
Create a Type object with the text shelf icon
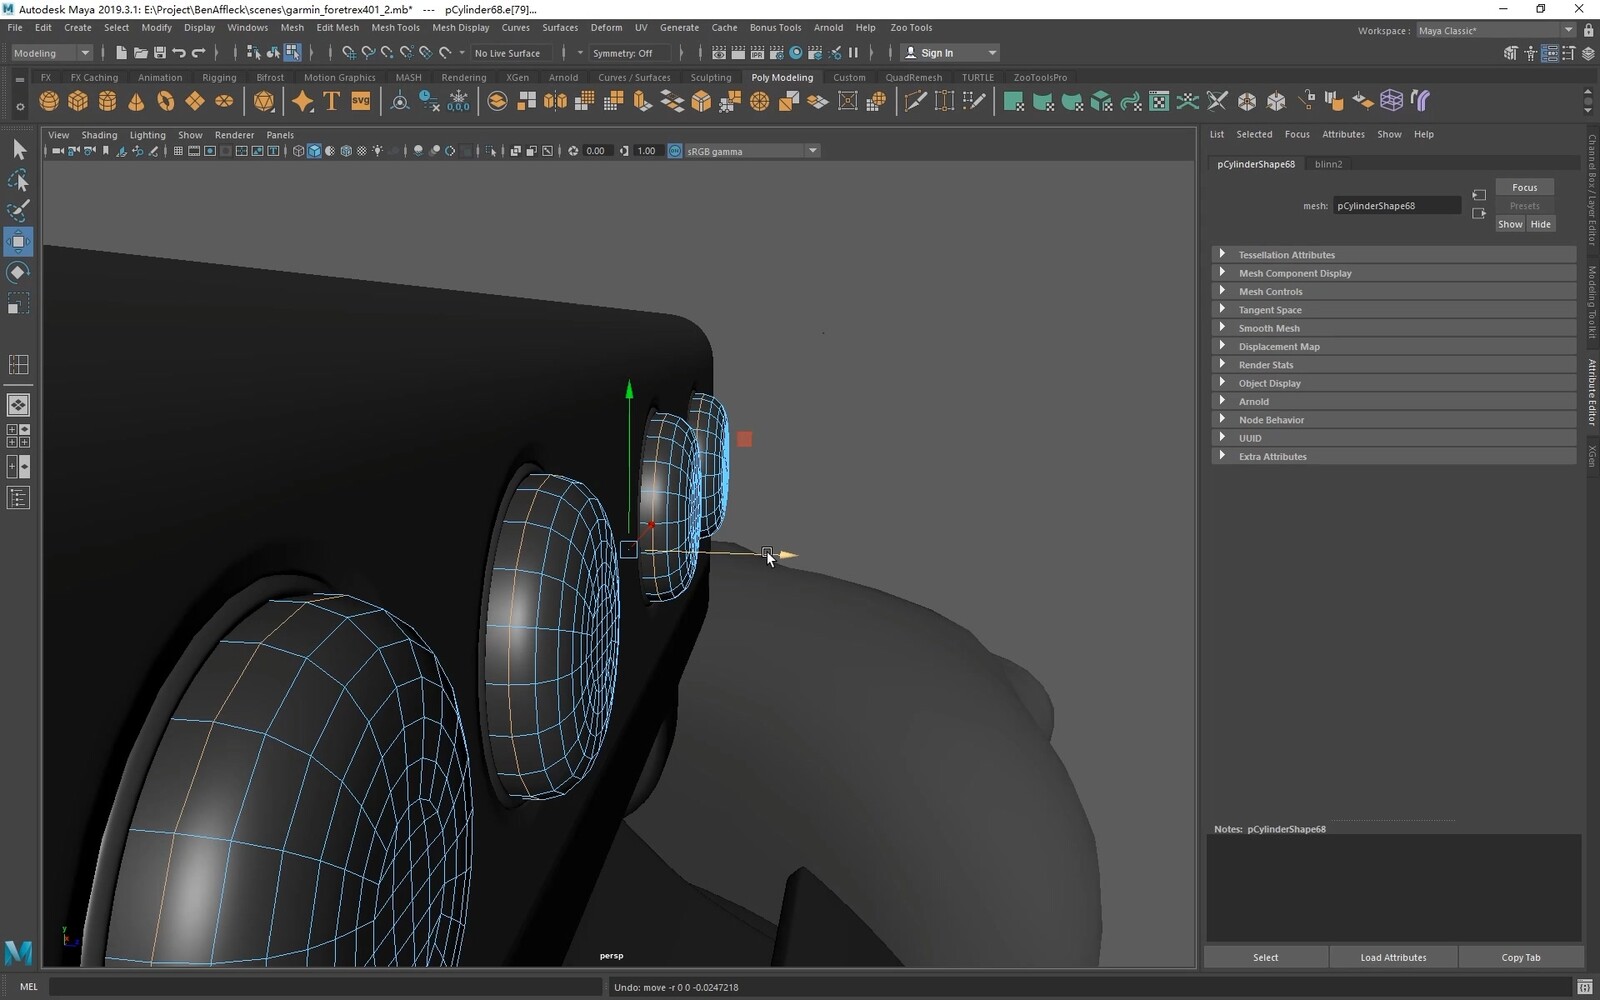330,100
